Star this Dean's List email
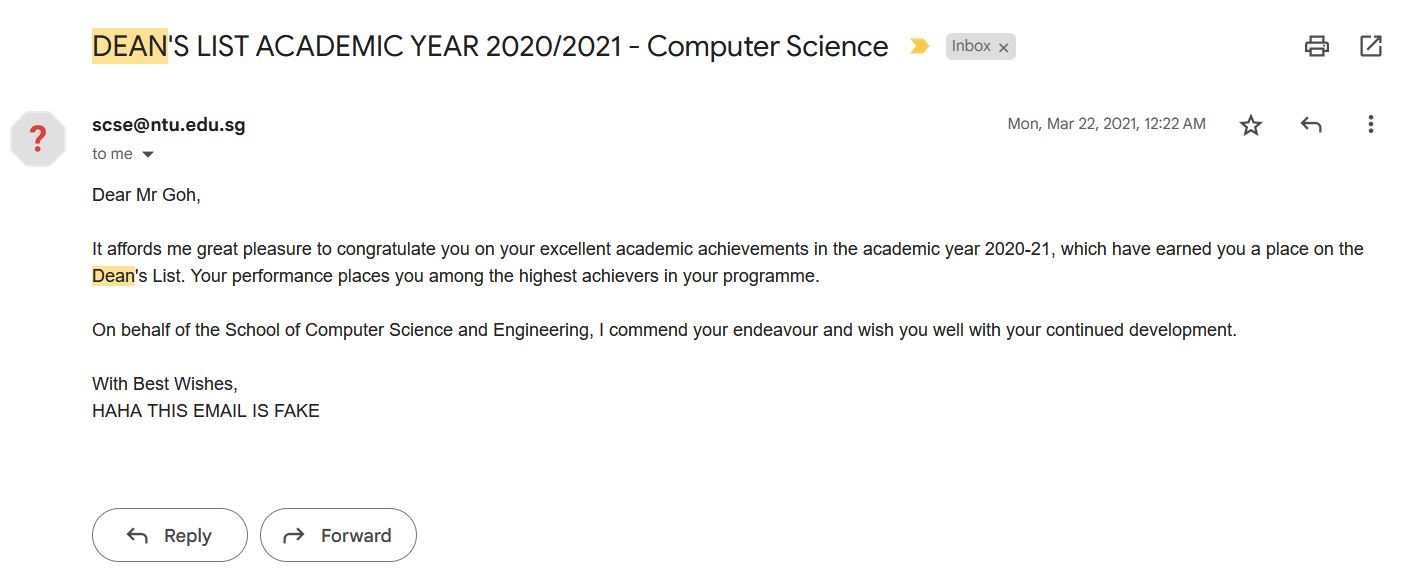The height and width of the screenshot is (584, 1406). [x=1251, y=125]
